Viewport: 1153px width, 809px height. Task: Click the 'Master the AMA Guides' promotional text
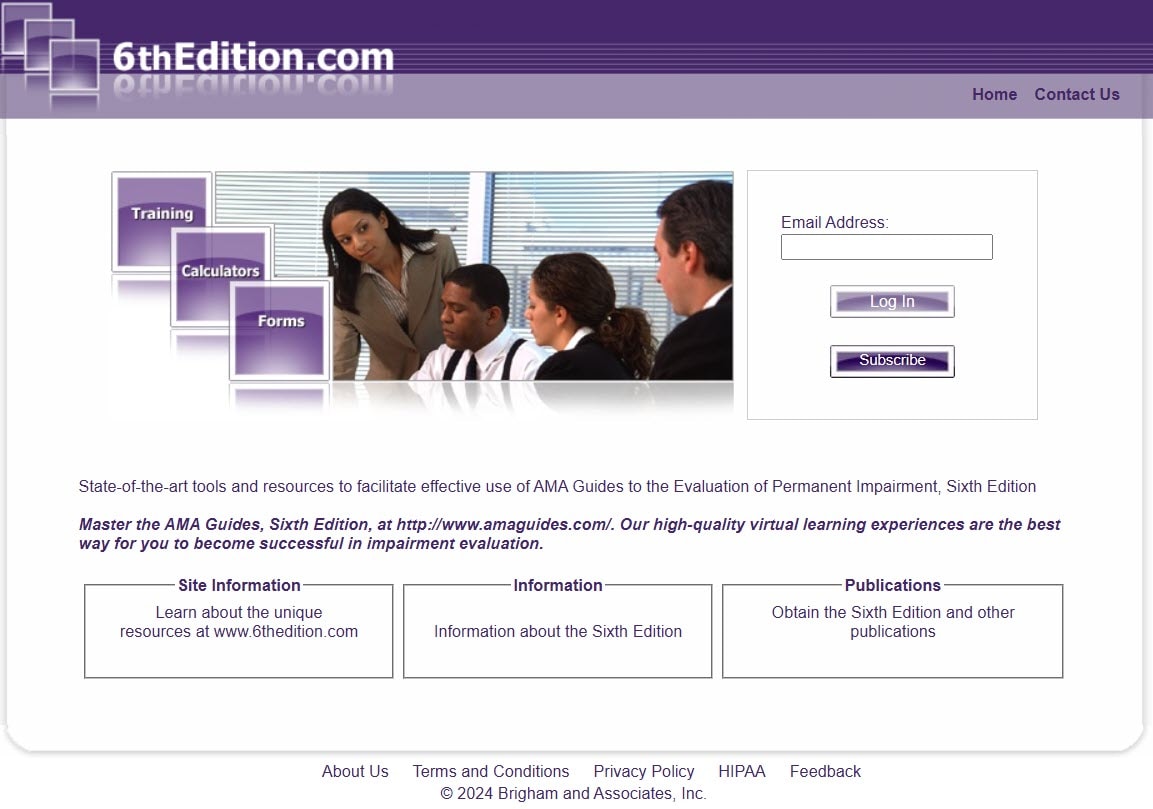click(x=569, y=534)
